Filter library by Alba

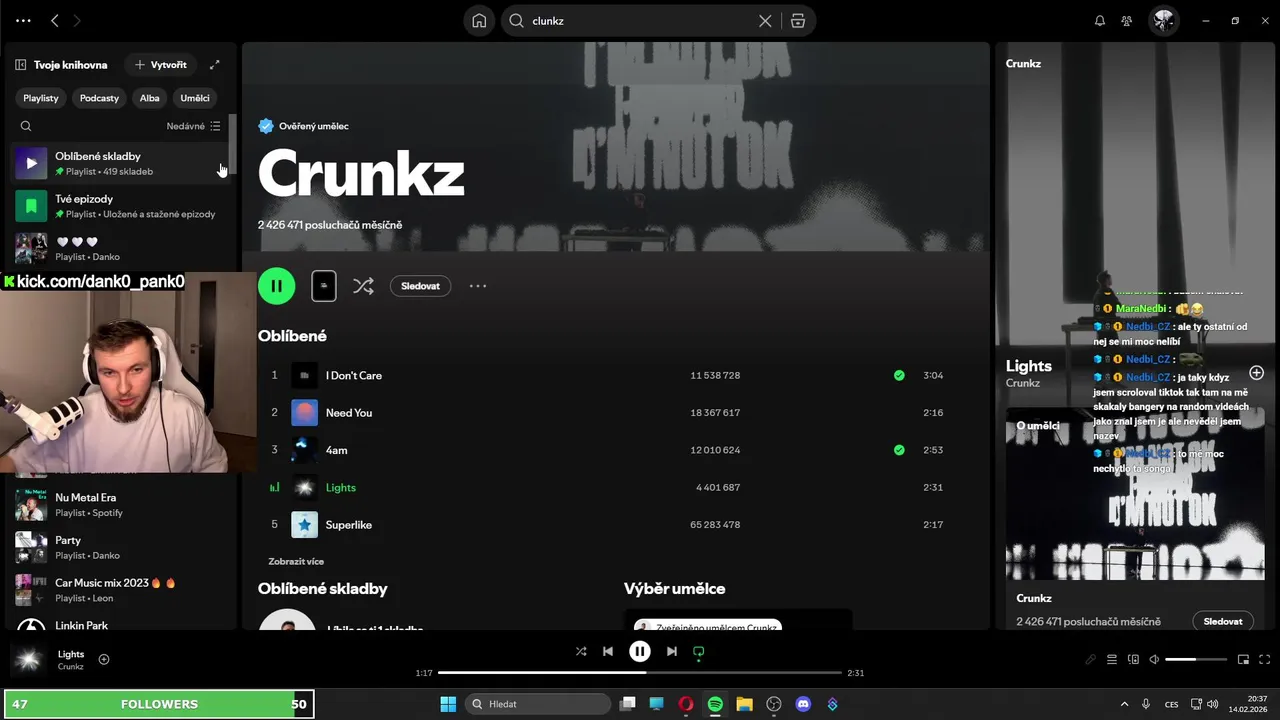click(150, 98)
